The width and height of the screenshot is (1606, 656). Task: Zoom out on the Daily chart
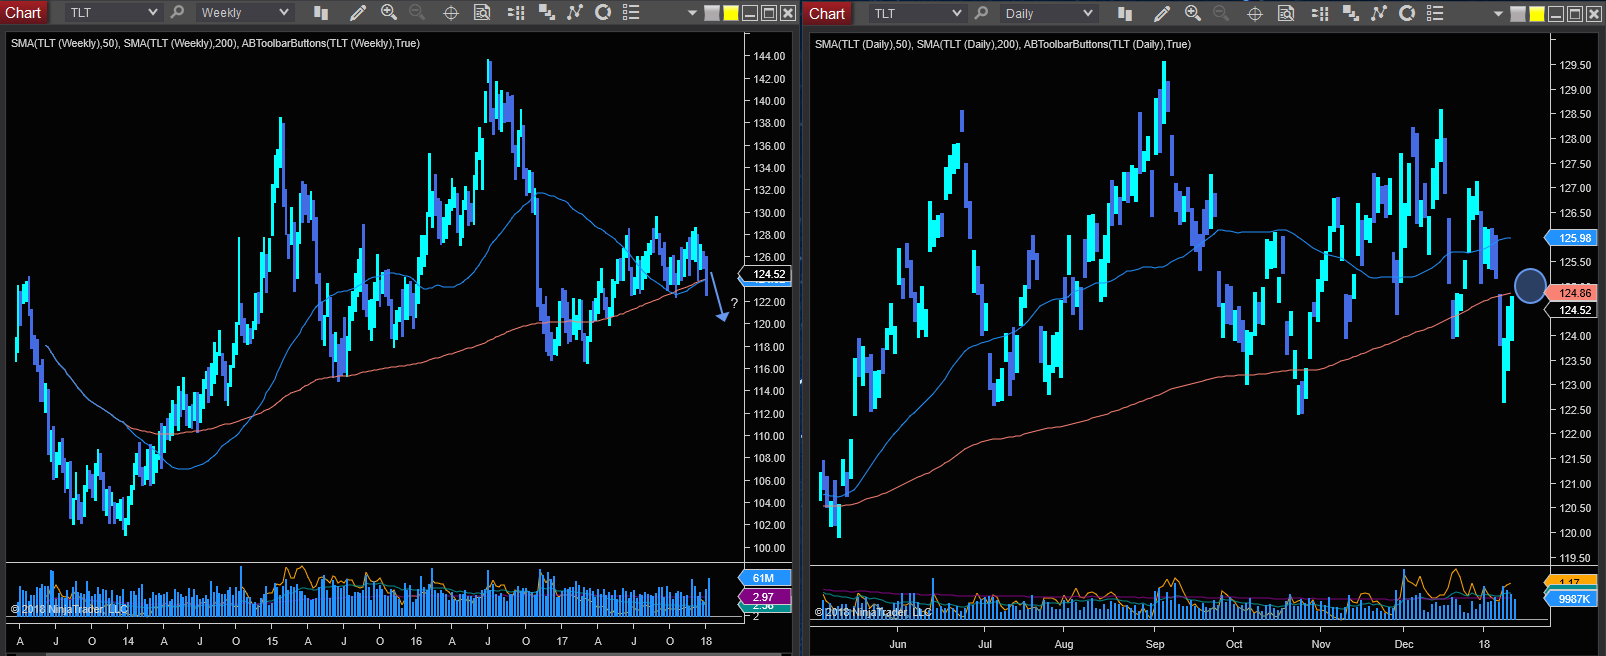pyautogui.click(x=1221, y=13)
